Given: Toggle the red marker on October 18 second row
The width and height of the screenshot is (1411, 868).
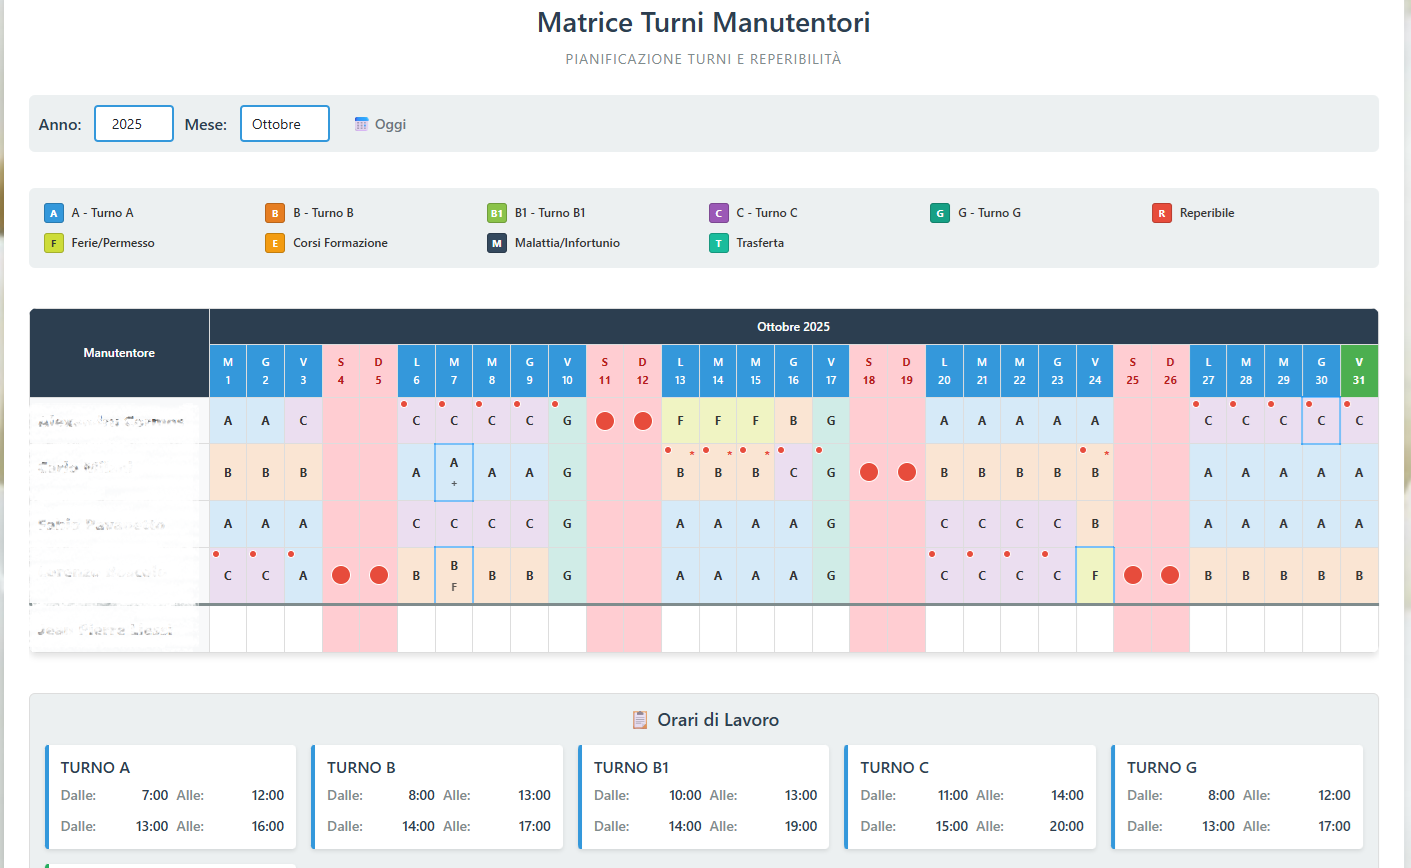Looking at the screenshot, I should click(869, 471).
